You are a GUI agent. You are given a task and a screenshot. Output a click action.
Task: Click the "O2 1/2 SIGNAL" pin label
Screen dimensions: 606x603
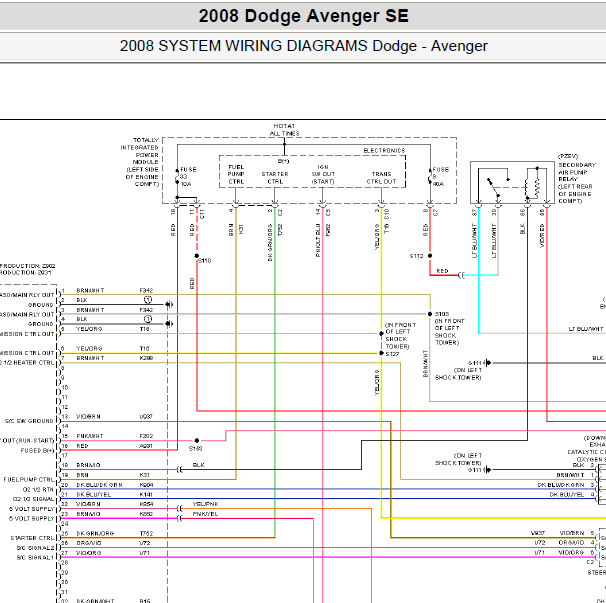click(33, 499)
